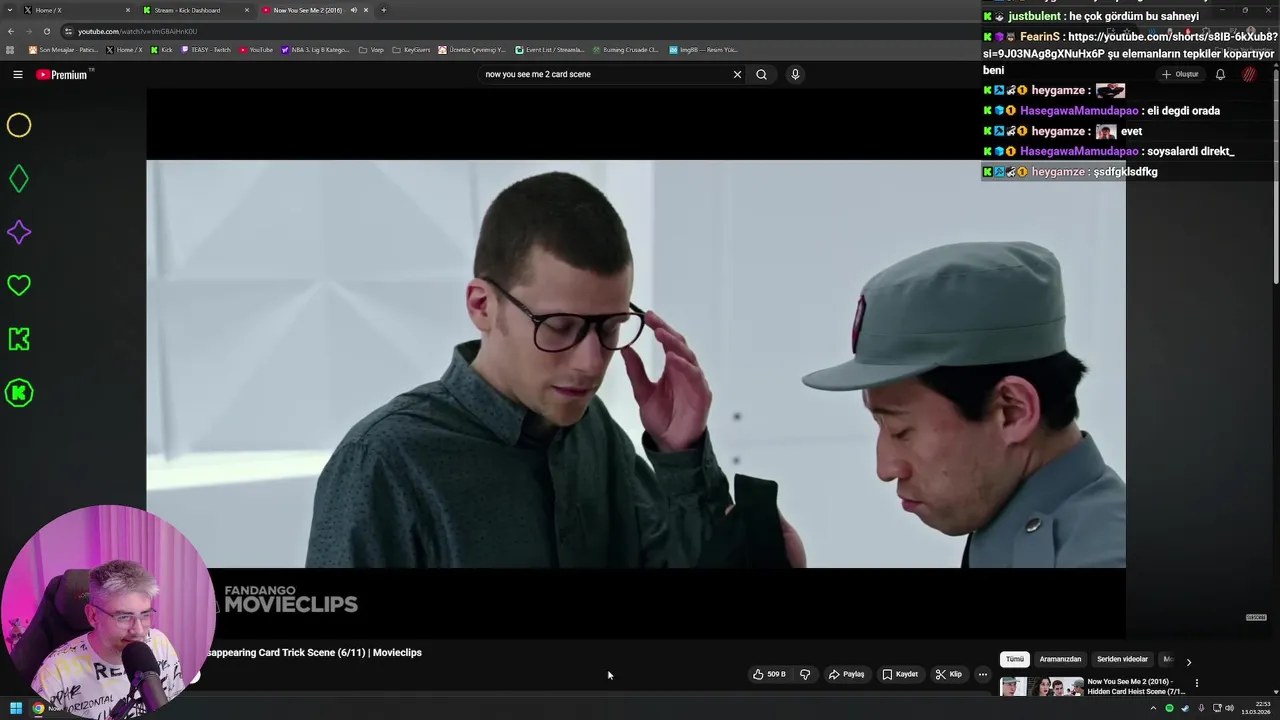Select the Seriden videolar filter chip

tap(1122, 659)
